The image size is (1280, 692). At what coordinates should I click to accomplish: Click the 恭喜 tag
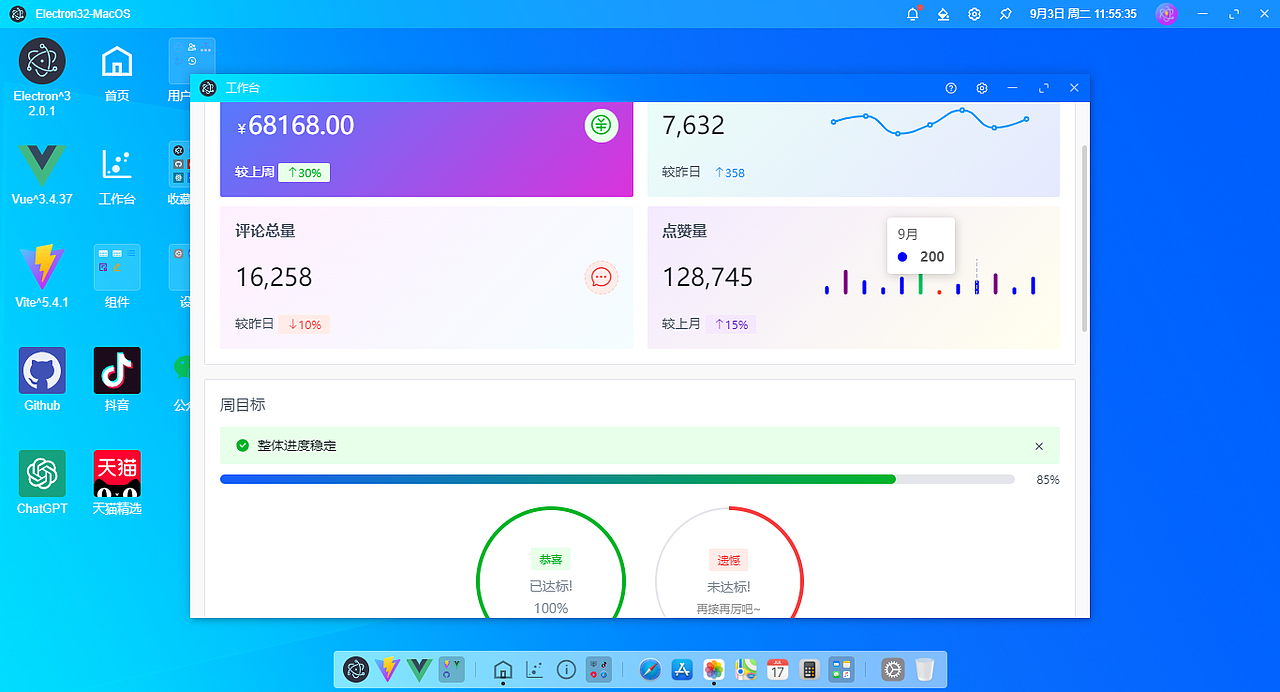[x=551, y=560]
